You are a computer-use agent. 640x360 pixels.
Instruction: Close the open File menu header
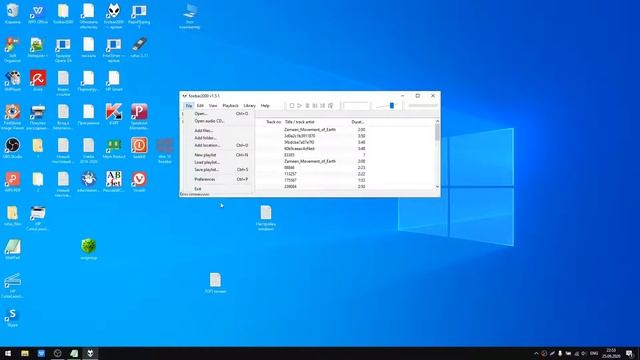pos(189,106)
